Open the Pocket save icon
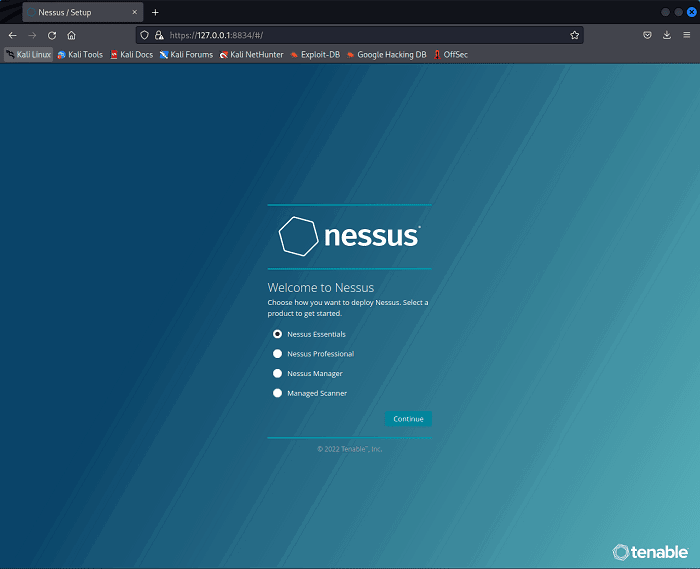This screenshot has width=700, height=569. [x=647, y=35]
